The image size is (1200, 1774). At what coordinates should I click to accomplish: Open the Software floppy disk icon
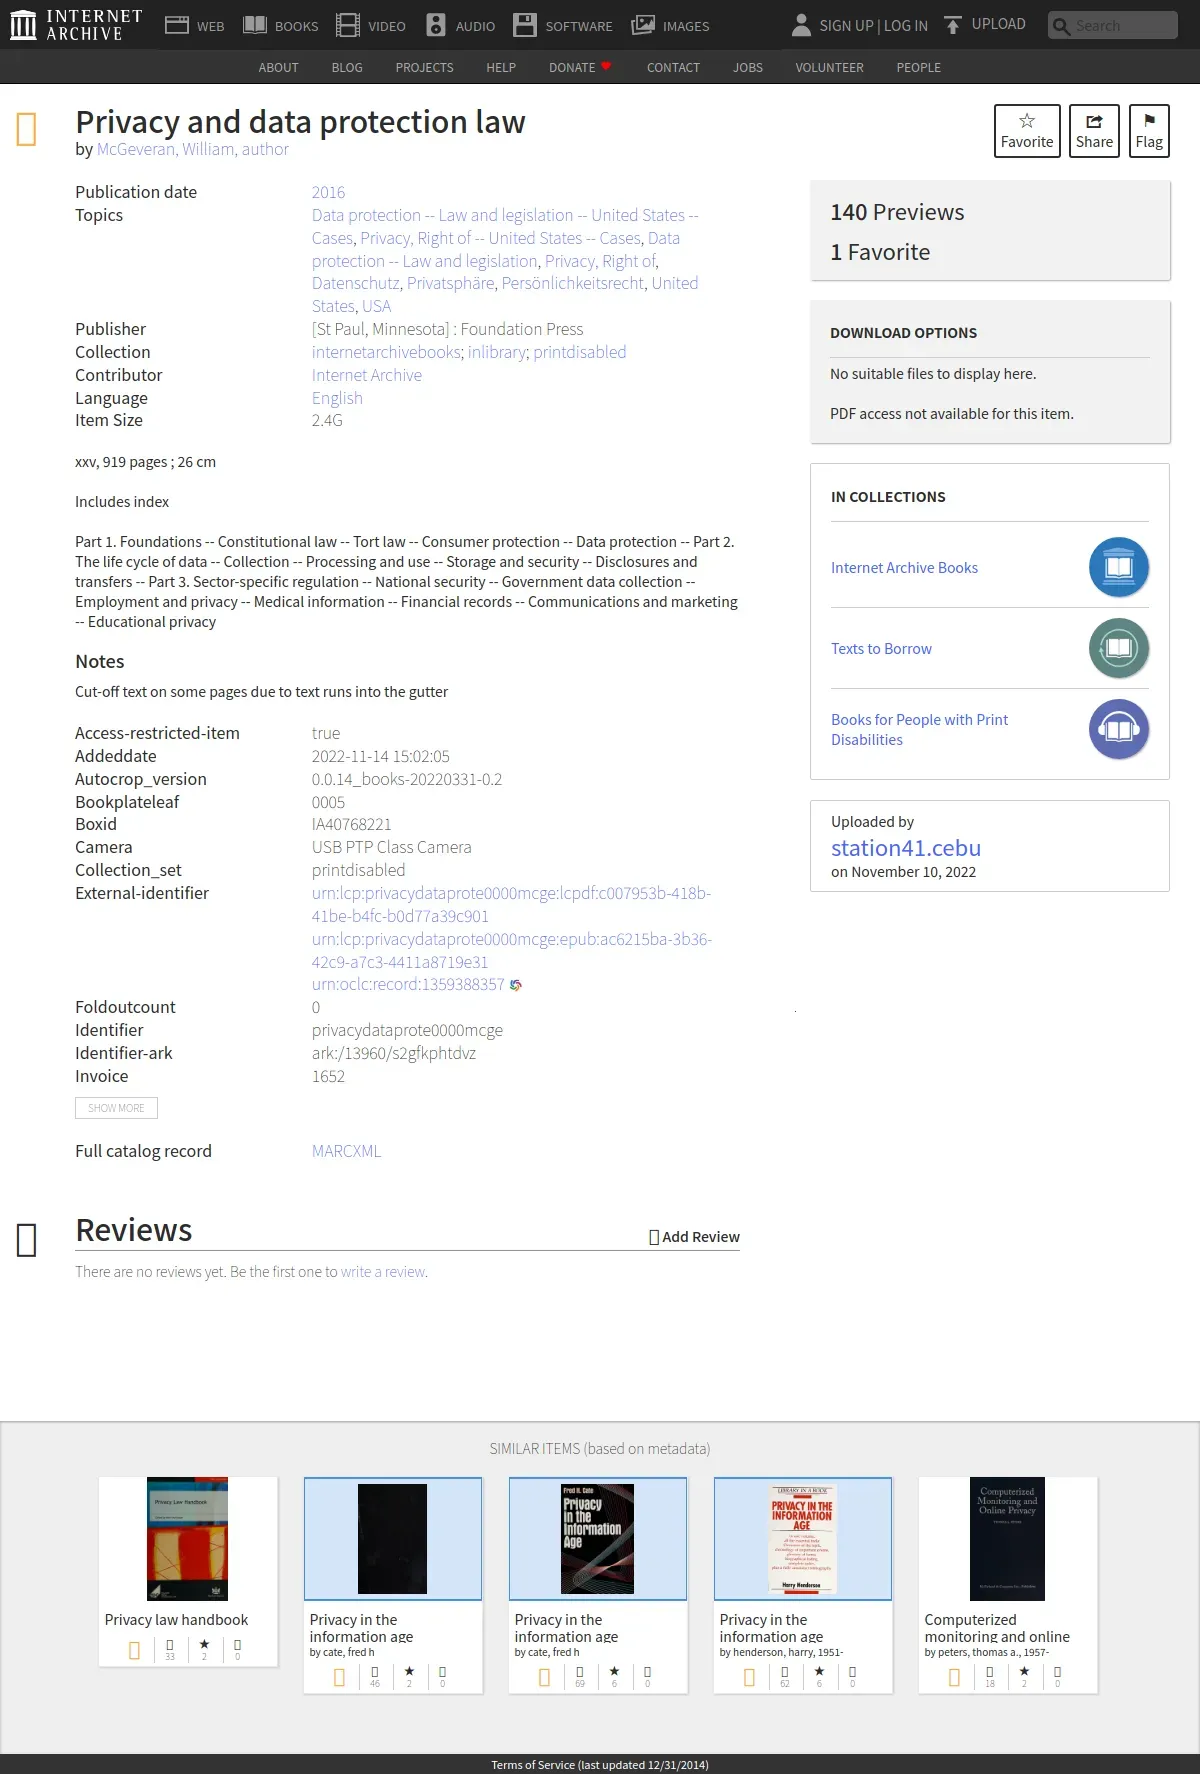point(525,25)
